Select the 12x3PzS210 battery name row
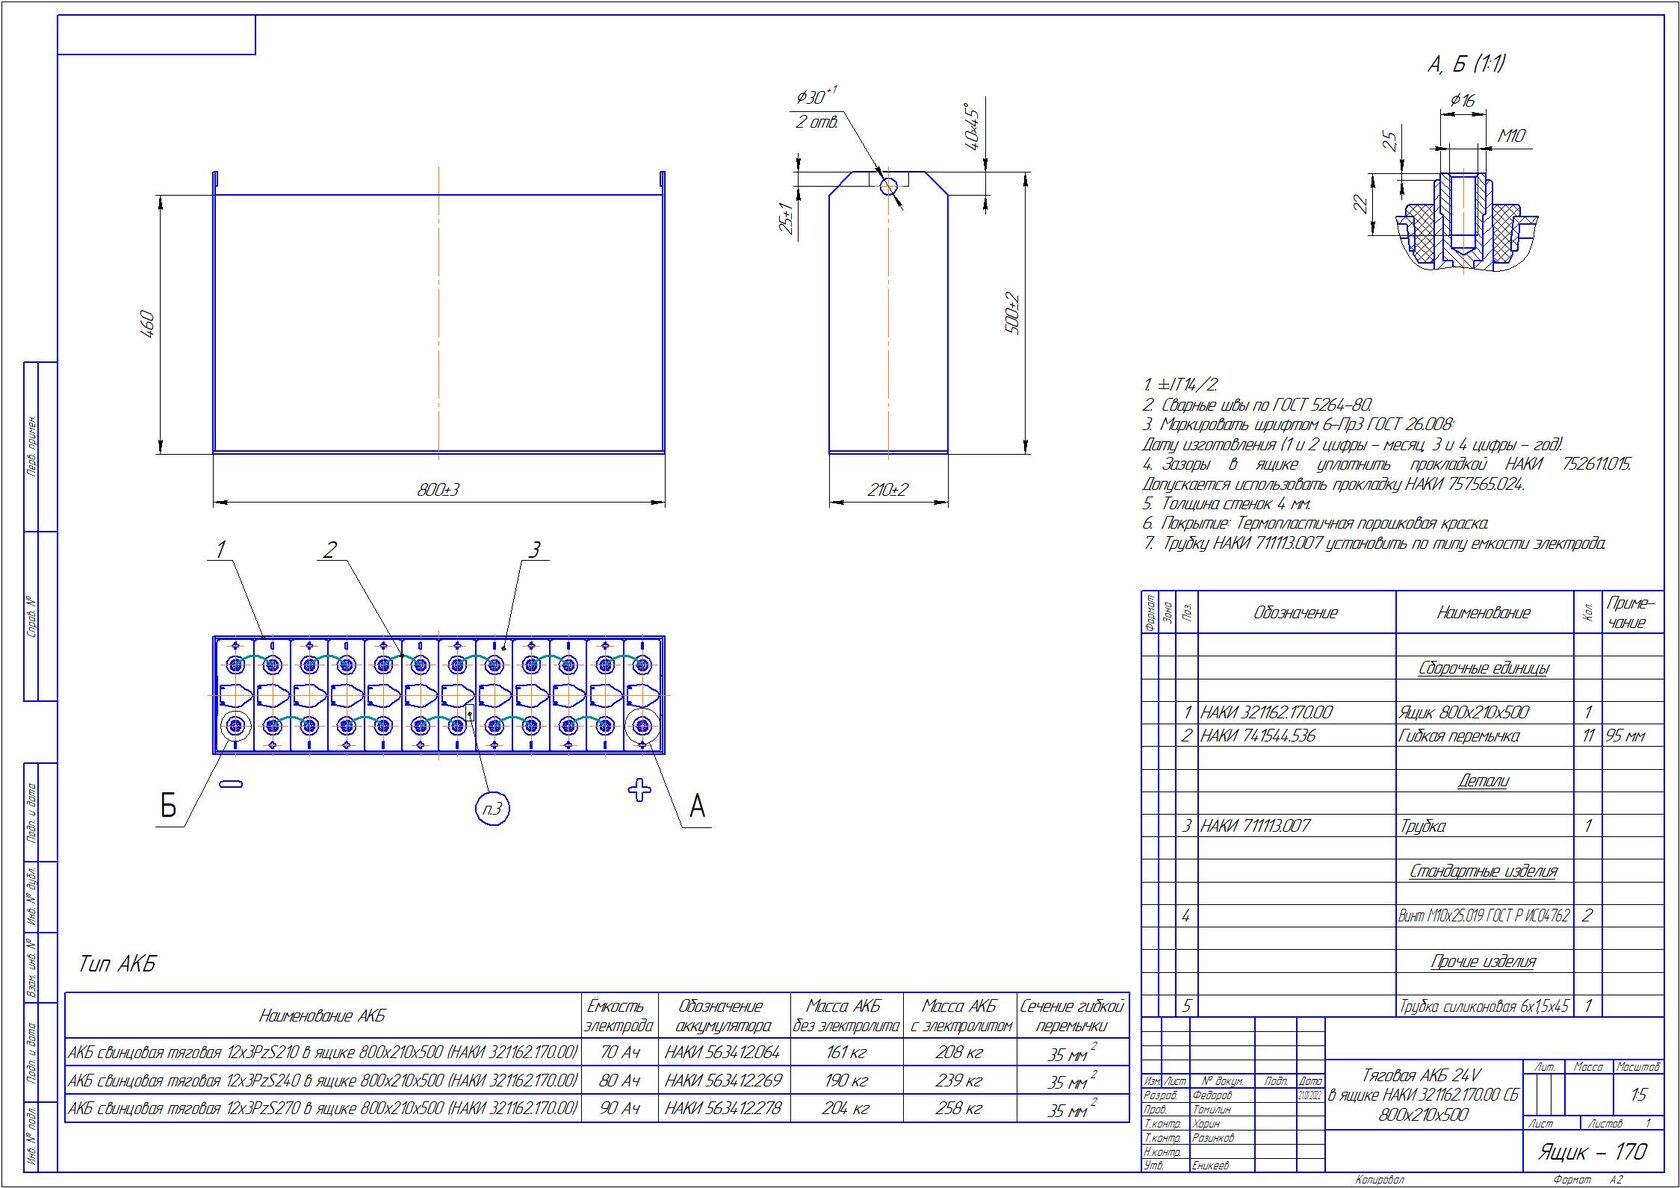Screen dimensions: 1680x1188 [x=322, y=1052]
